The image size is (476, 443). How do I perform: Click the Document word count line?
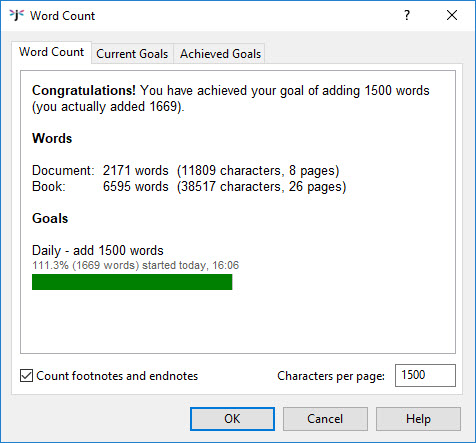pos(186,170)
